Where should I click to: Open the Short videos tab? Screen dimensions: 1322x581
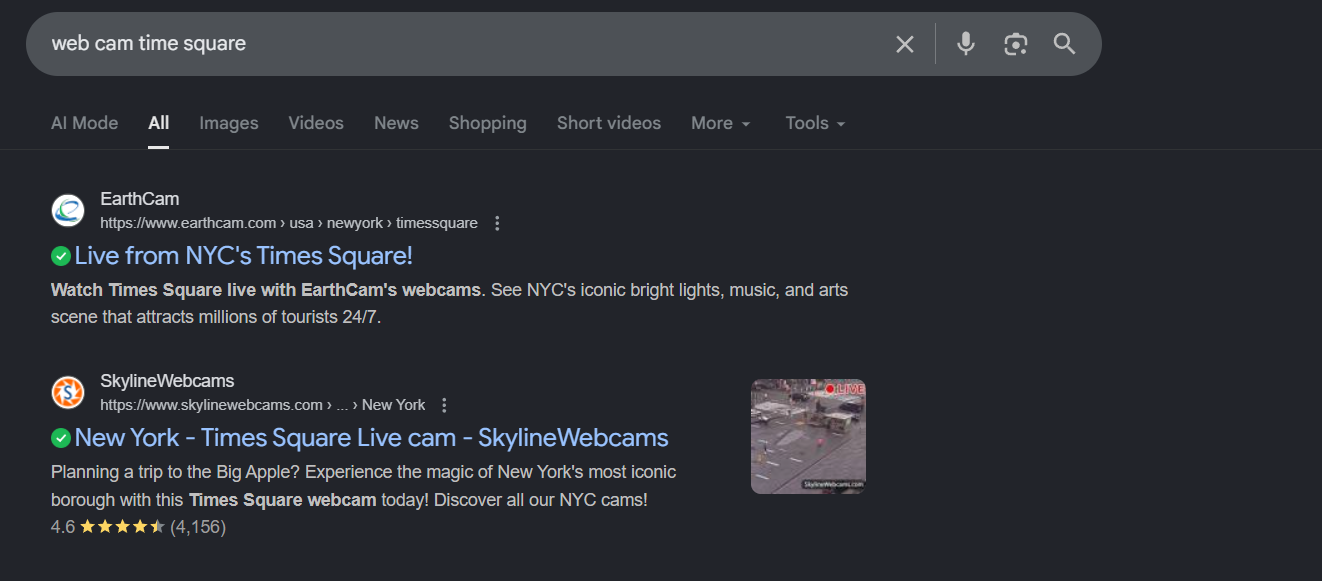point(609,123)
